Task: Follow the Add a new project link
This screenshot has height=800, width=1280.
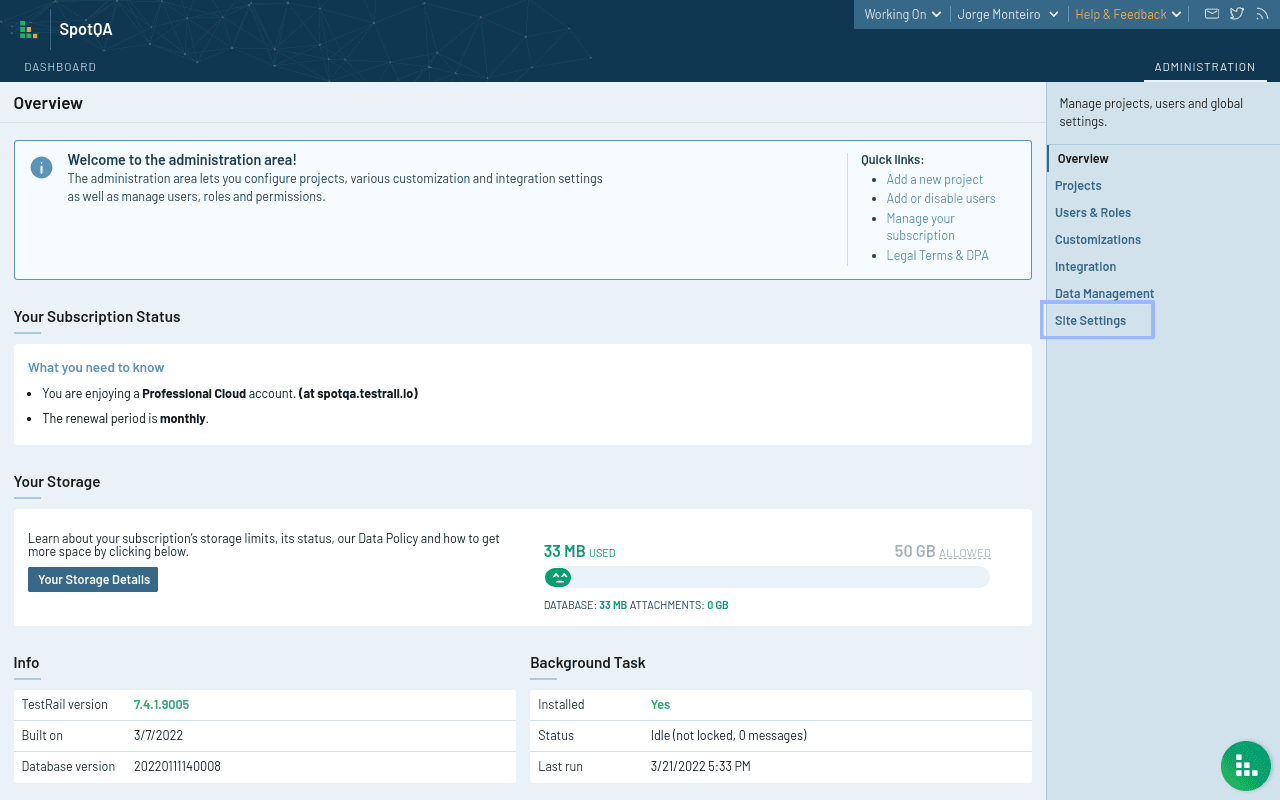Action: 934,180
